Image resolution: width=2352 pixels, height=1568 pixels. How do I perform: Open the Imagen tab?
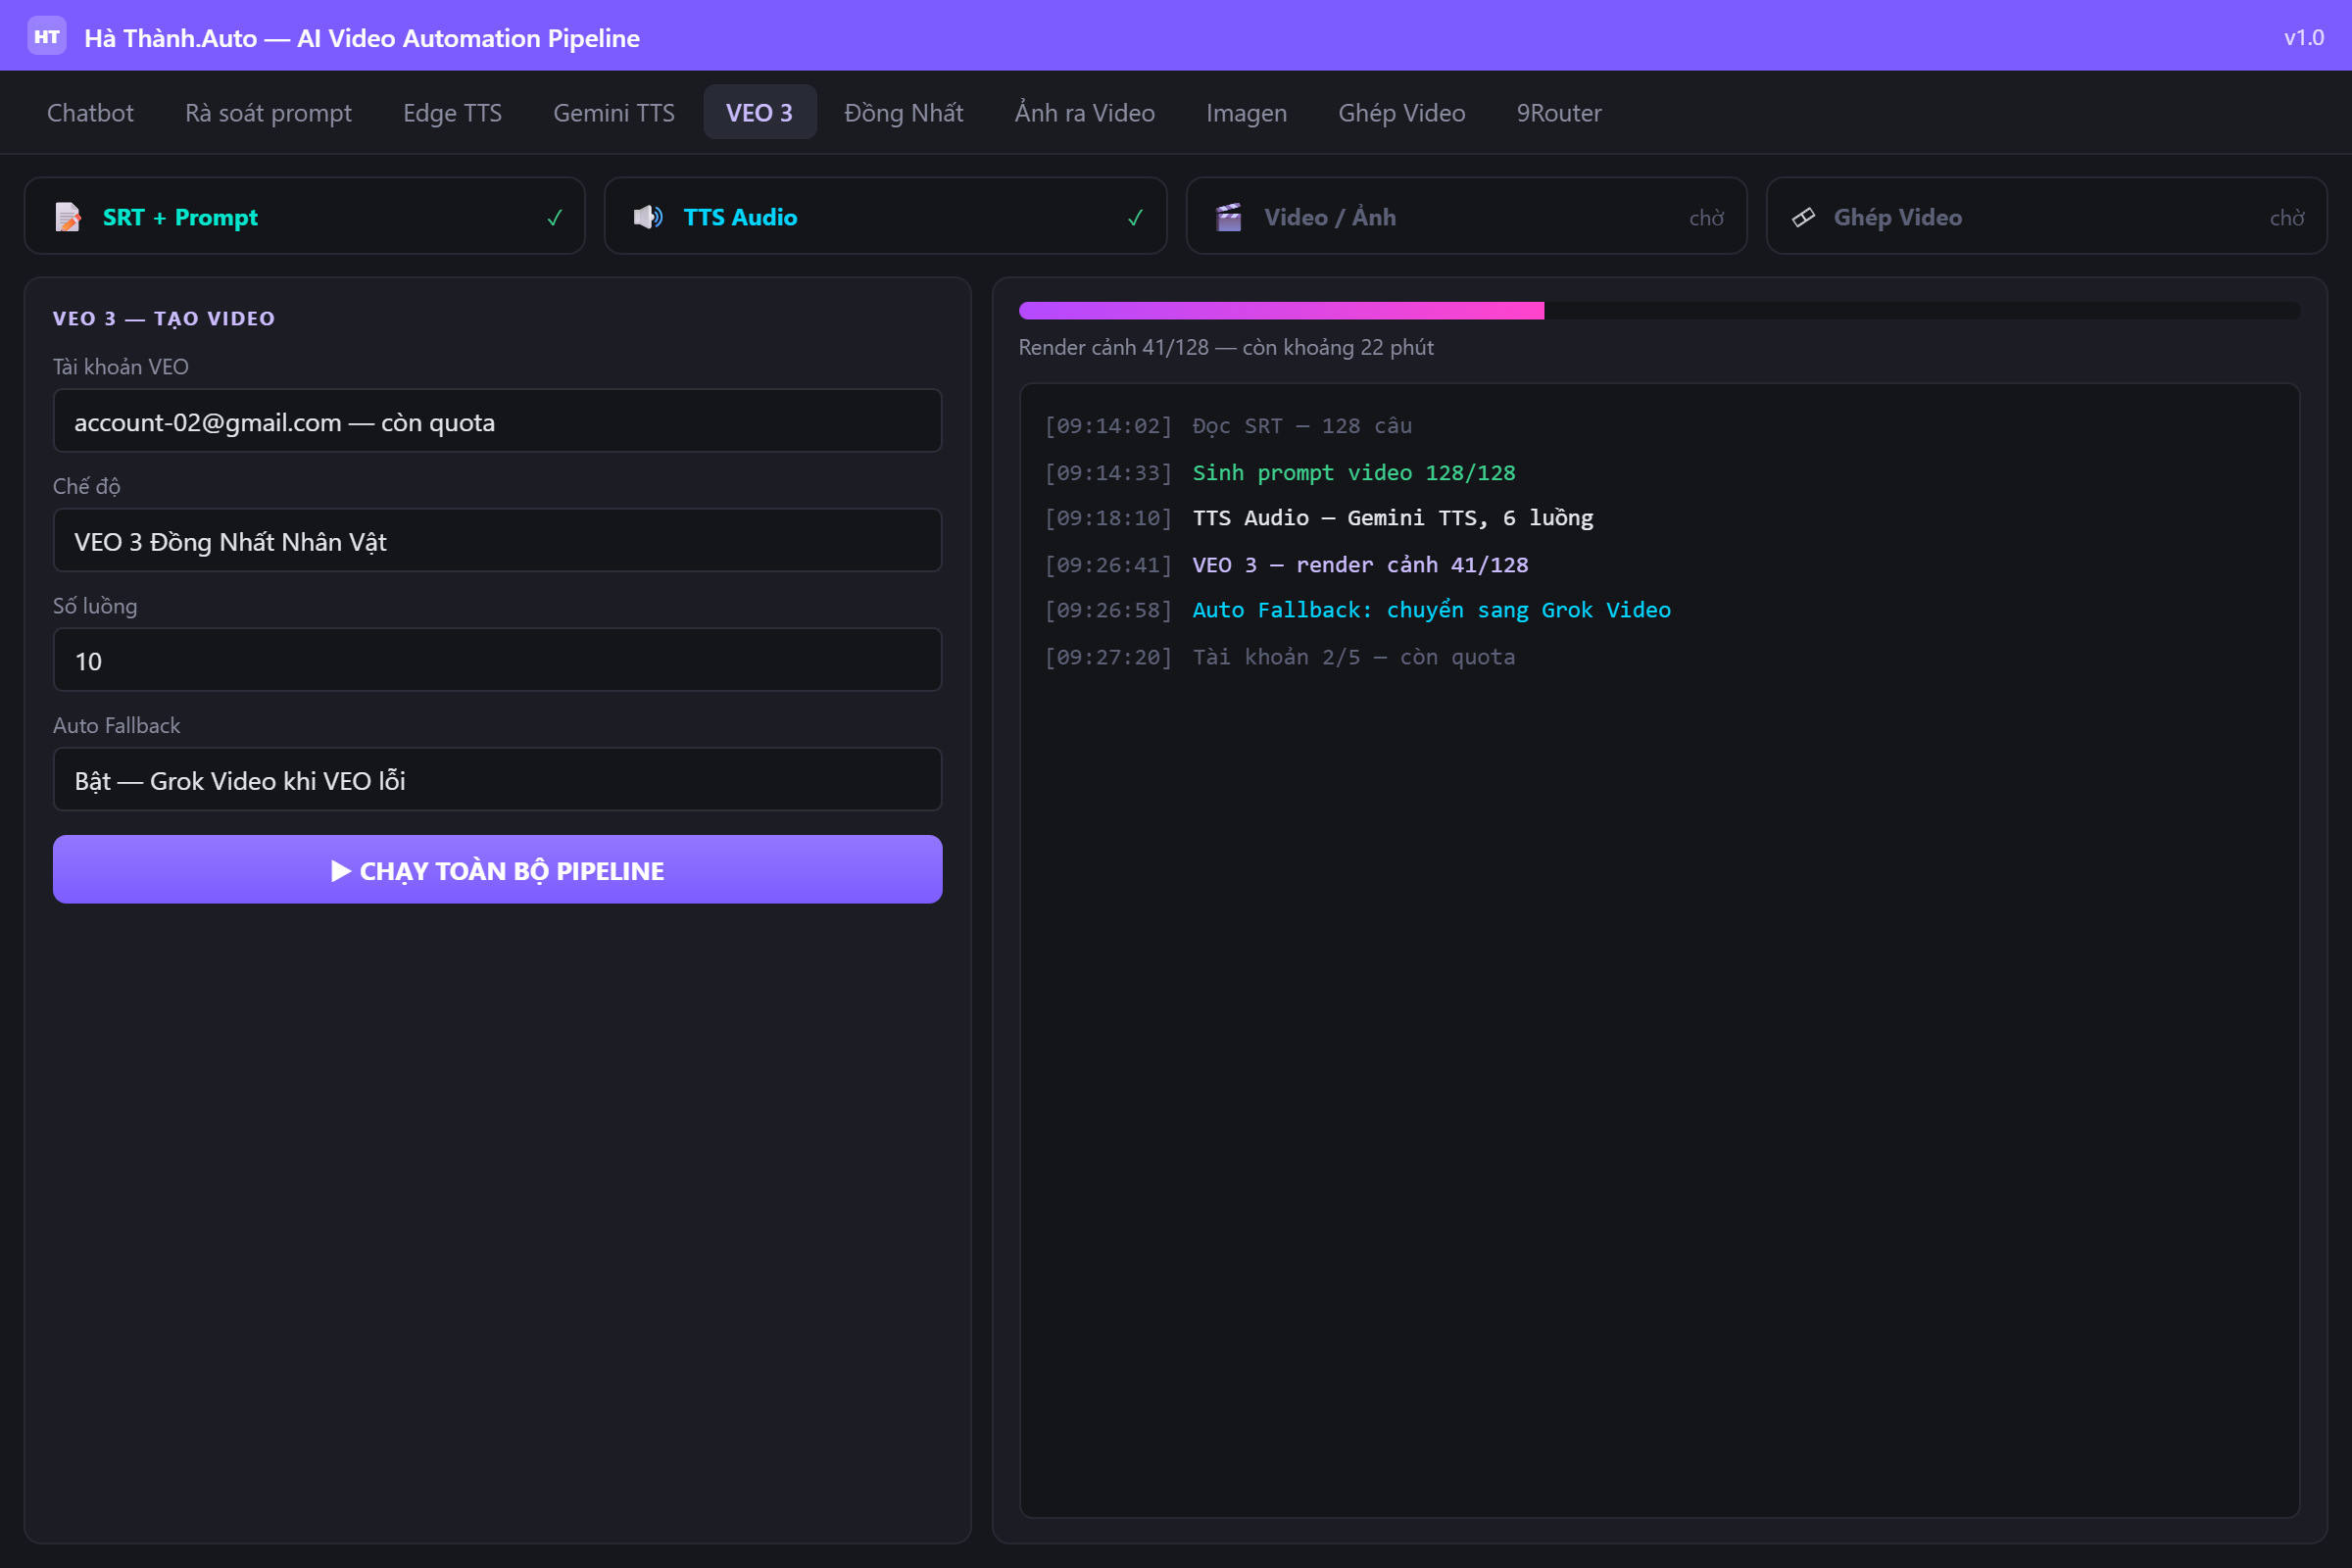click(x=1246, y=112)
